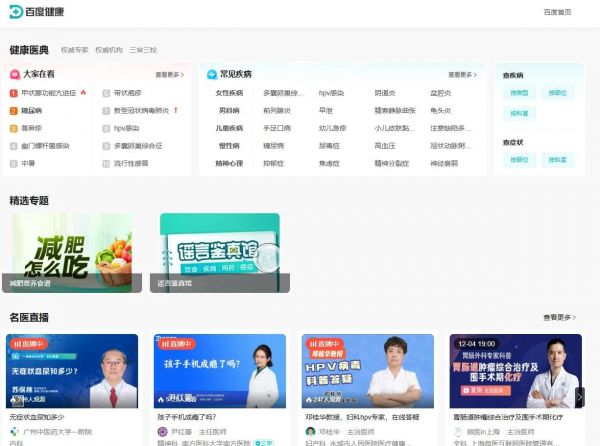Open 焦虑症 disease link
The width and height of the screenshot is (600, 446).
coord(329,163)
